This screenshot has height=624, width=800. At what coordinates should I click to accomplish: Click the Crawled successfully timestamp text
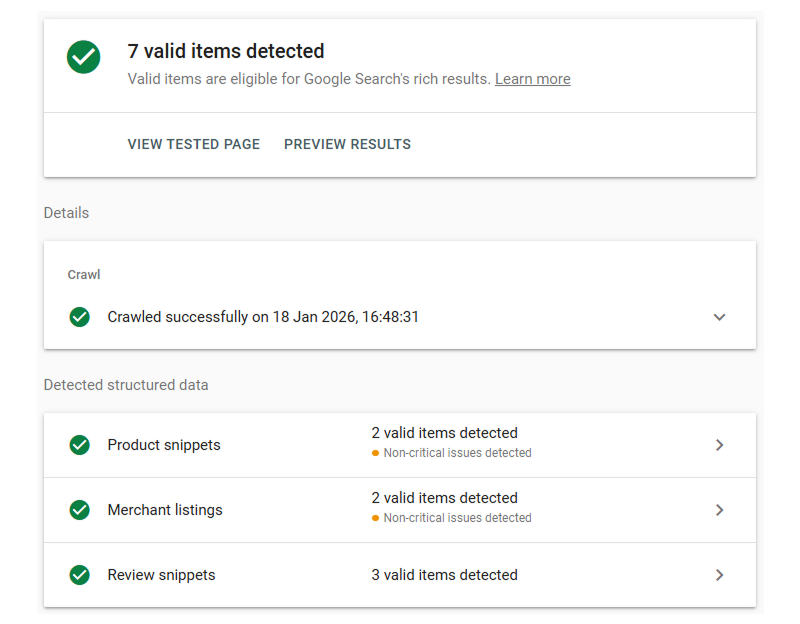(x=263, y=317)
